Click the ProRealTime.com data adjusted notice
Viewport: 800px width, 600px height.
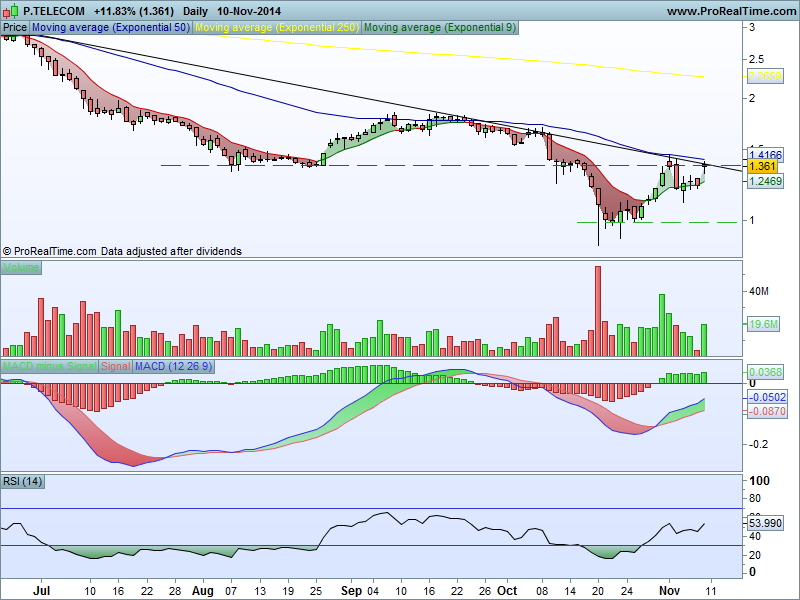[122, 251]
